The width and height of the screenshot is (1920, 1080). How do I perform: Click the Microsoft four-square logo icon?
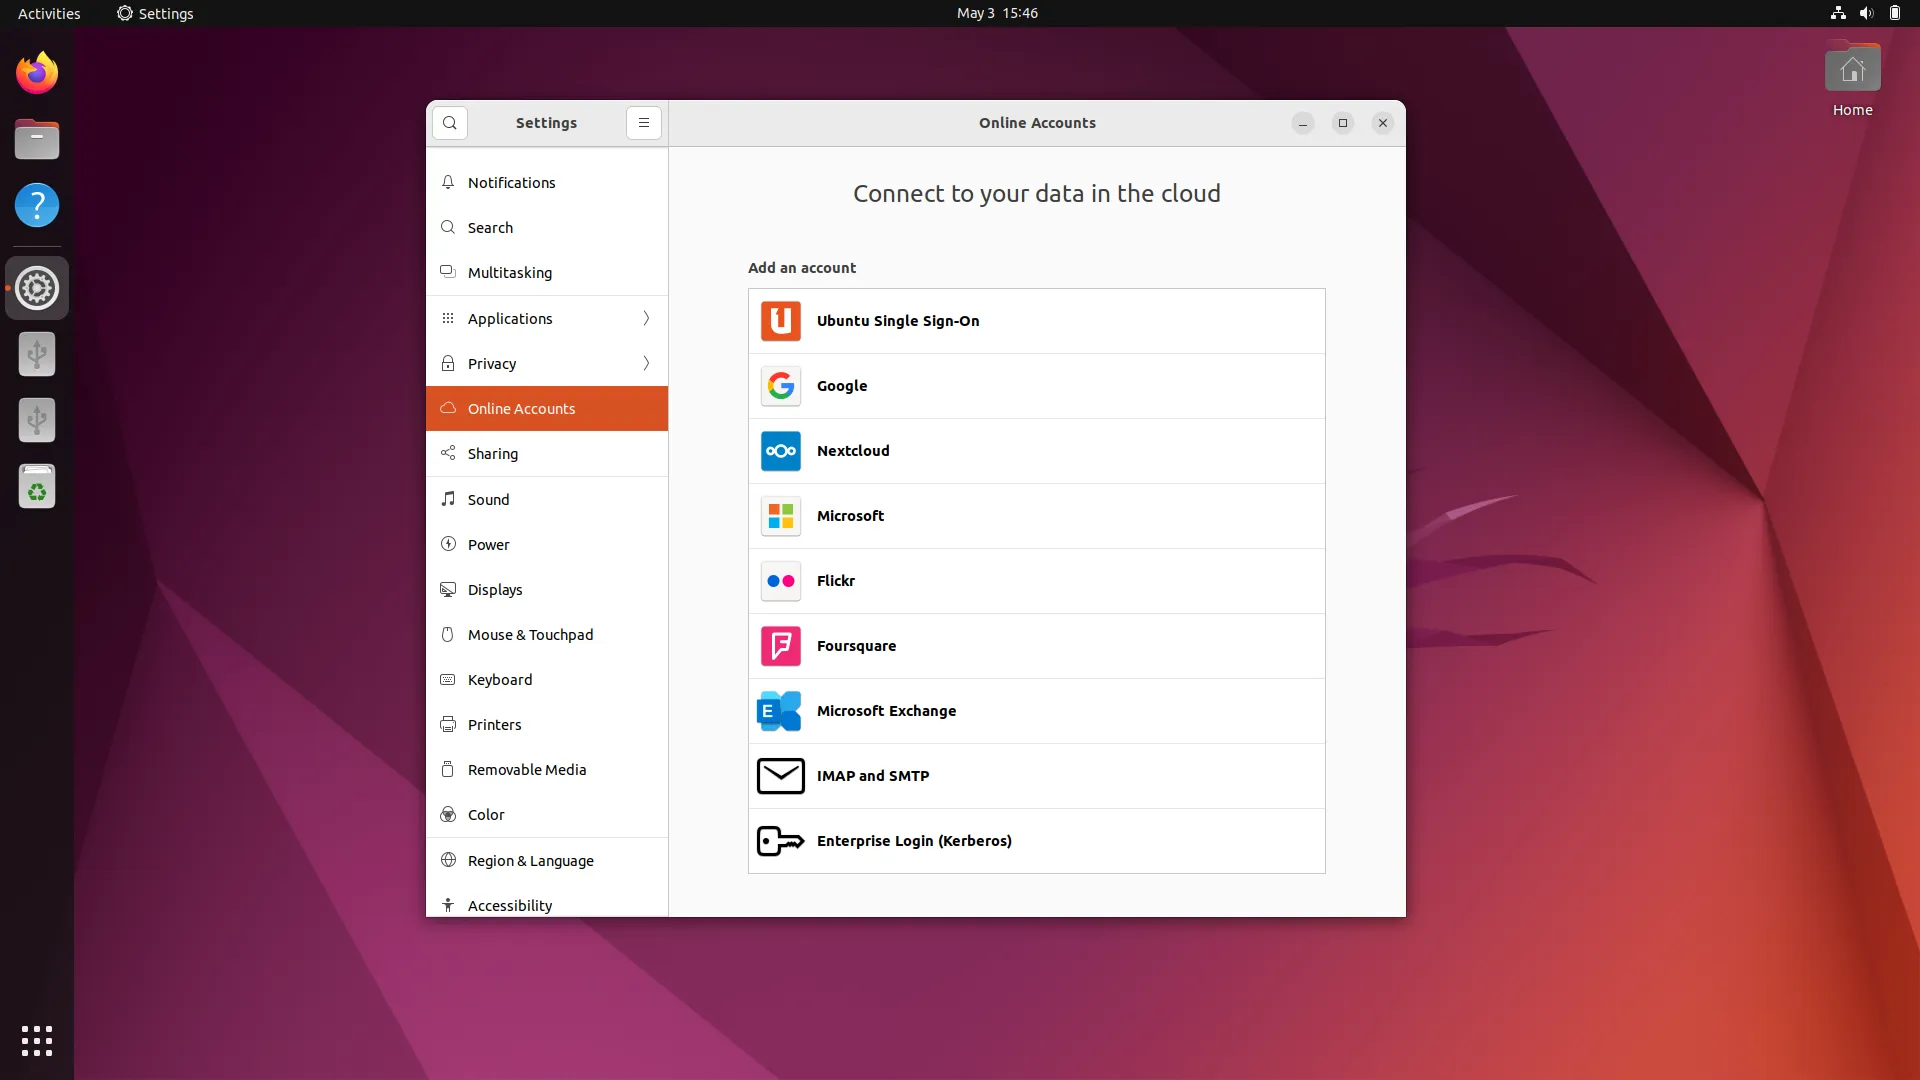[x=780, y=516]
